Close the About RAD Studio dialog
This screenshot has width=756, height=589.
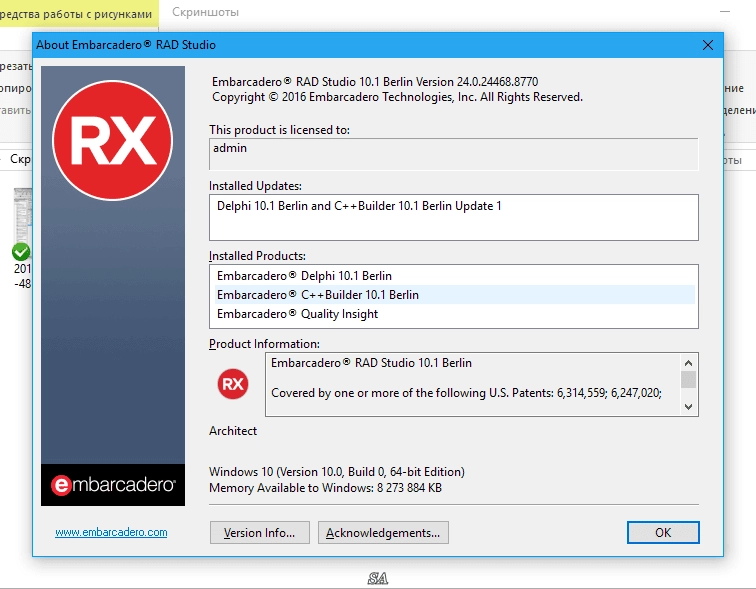point(707,45)
